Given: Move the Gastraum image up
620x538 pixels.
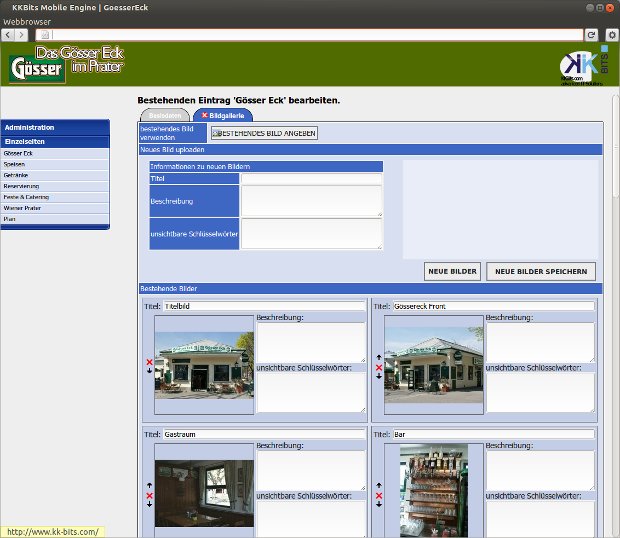Looking at the screenshot, I should [149, 485].
